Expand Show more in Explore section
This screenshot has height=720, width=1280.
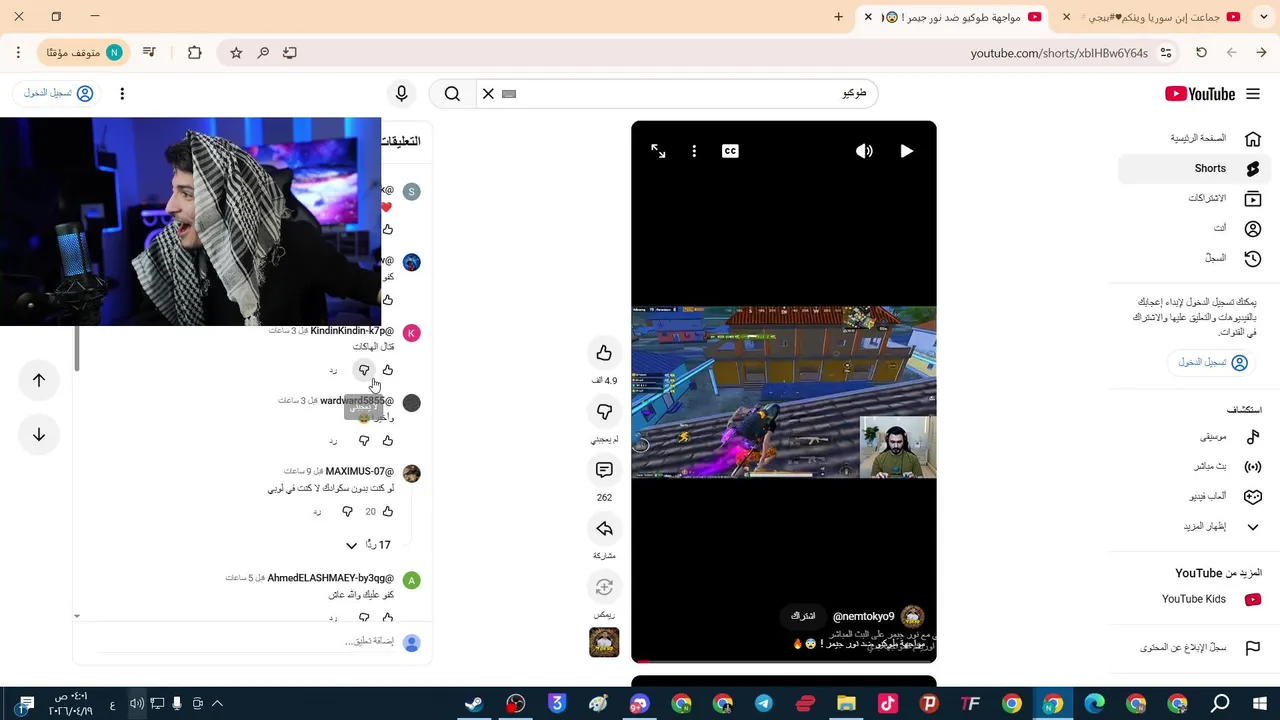click(1194, 526)
